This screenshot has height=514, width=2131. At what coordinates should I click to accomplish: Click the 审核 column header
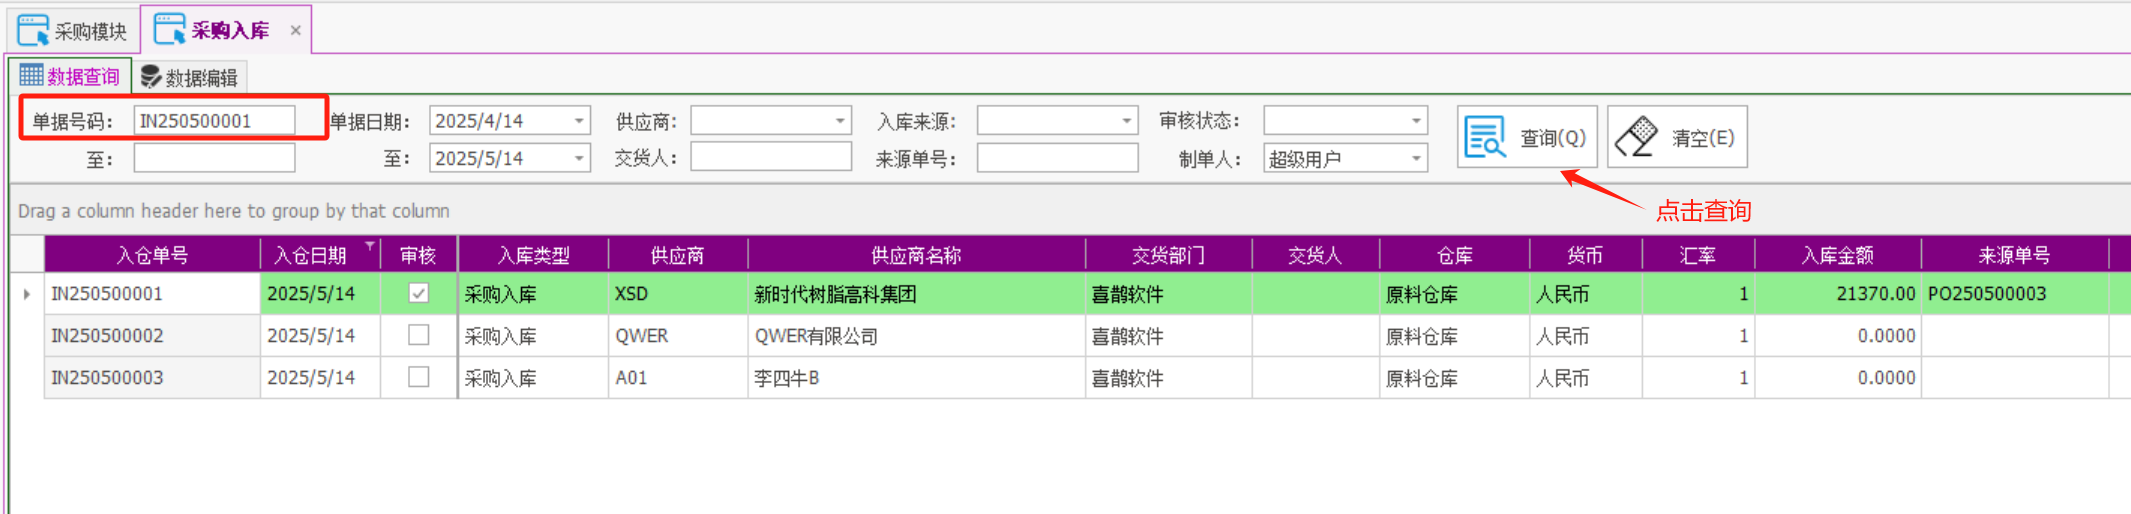point(418,255)
